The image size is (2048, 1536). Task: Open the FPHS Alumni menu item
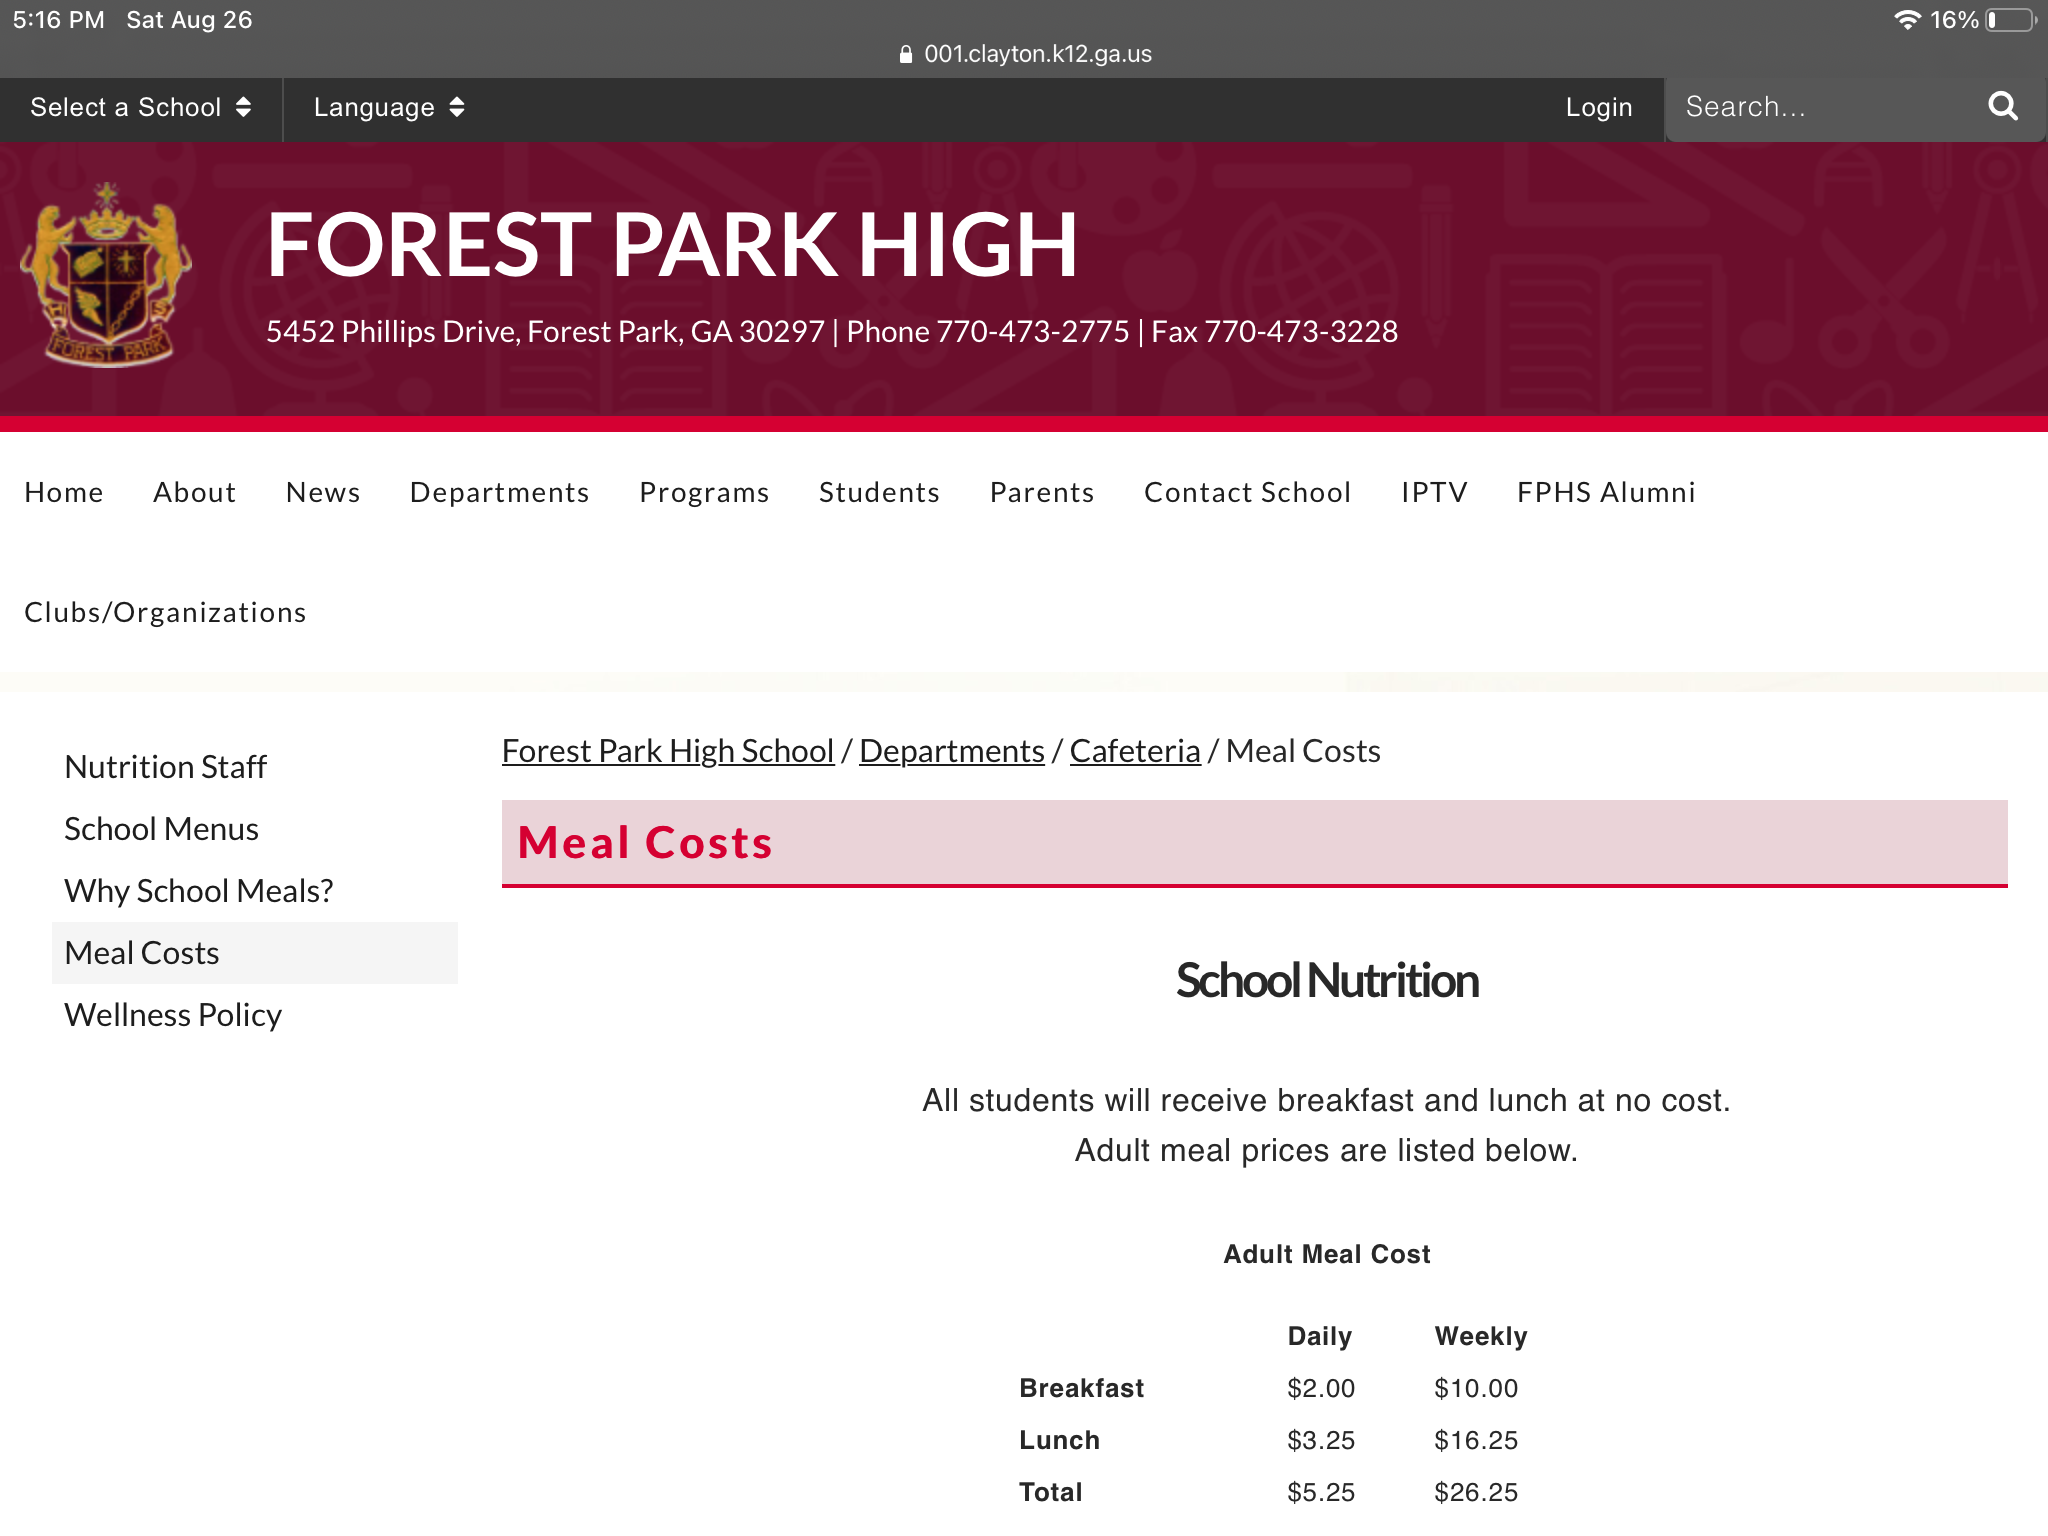[x=1607, y=492]
